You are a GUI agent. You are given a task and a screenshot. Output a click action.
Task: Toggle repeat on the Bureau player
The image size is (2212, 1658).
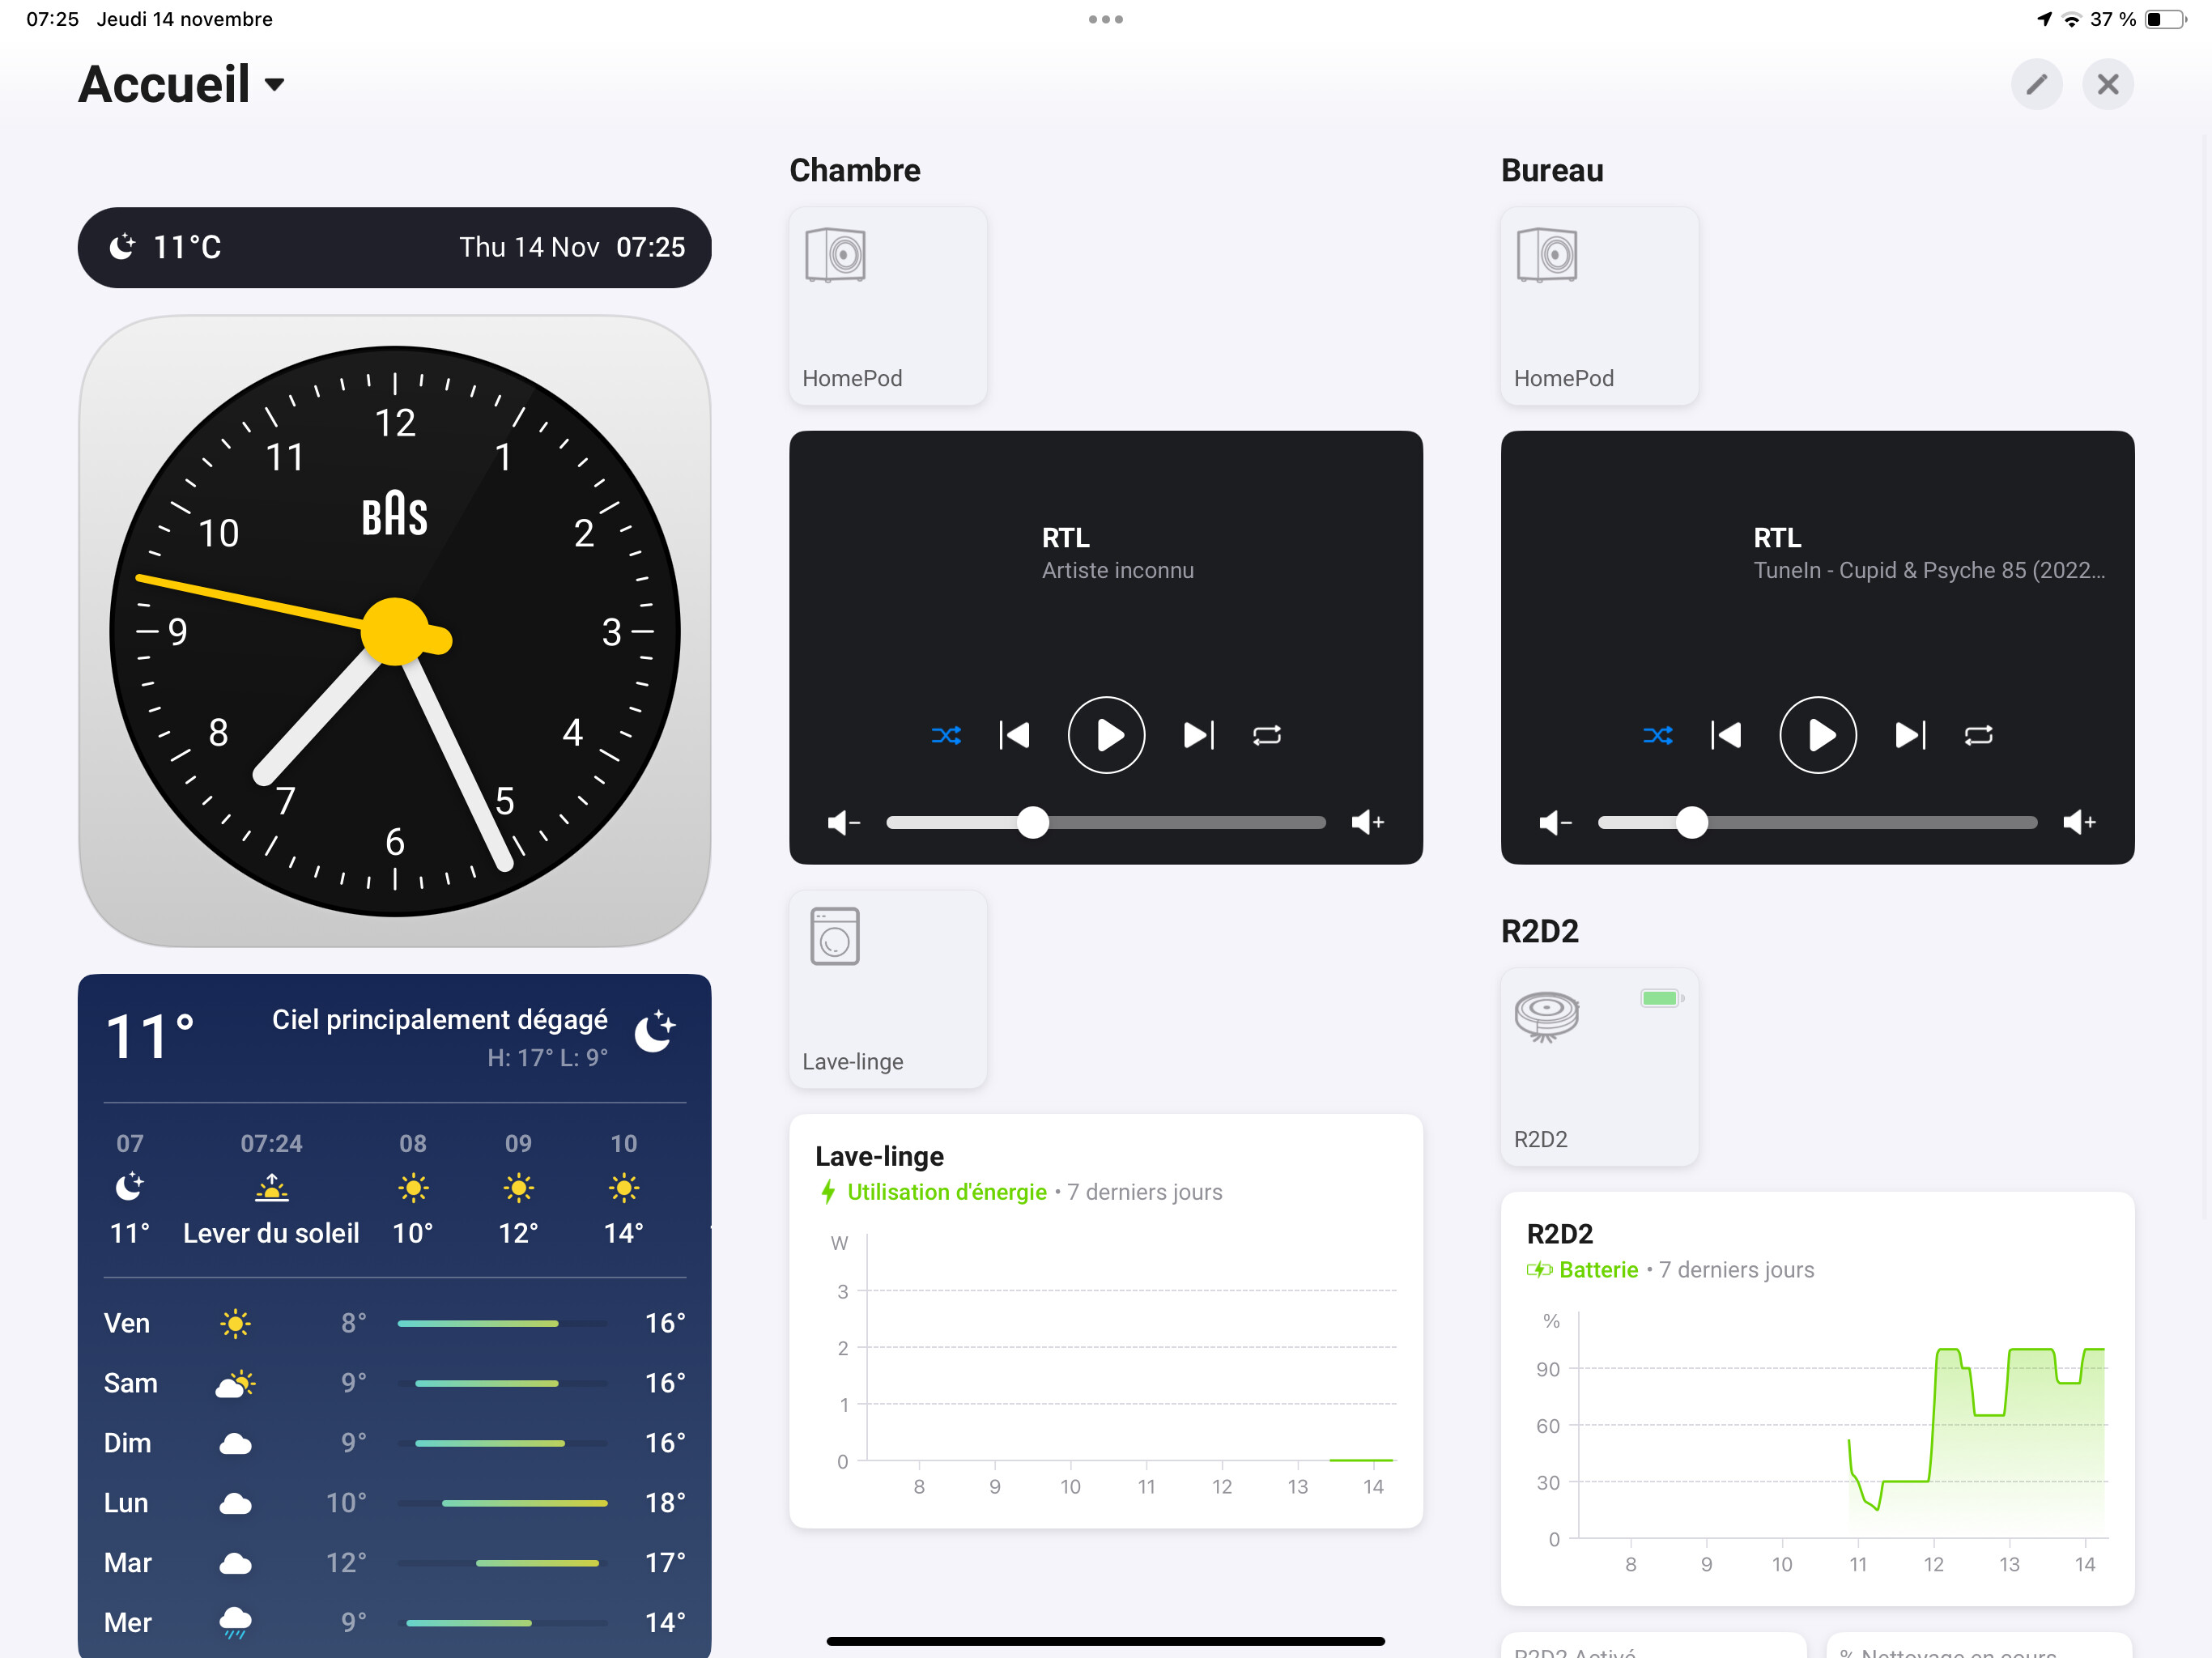[x=1978, y=735]
